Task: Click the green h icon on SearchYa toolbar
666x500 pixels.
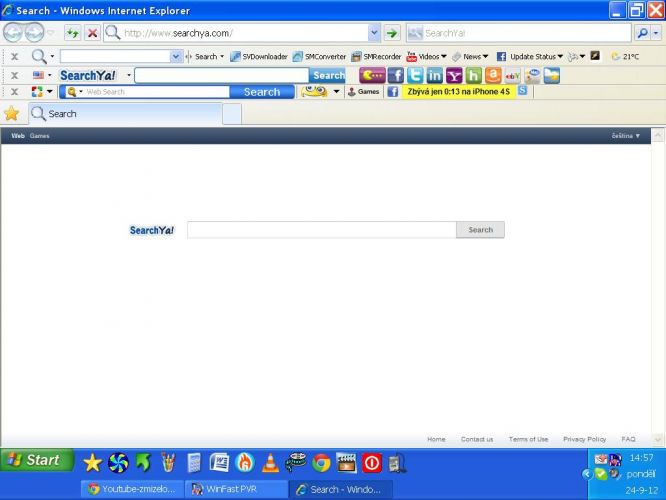Action: (473, 76)
